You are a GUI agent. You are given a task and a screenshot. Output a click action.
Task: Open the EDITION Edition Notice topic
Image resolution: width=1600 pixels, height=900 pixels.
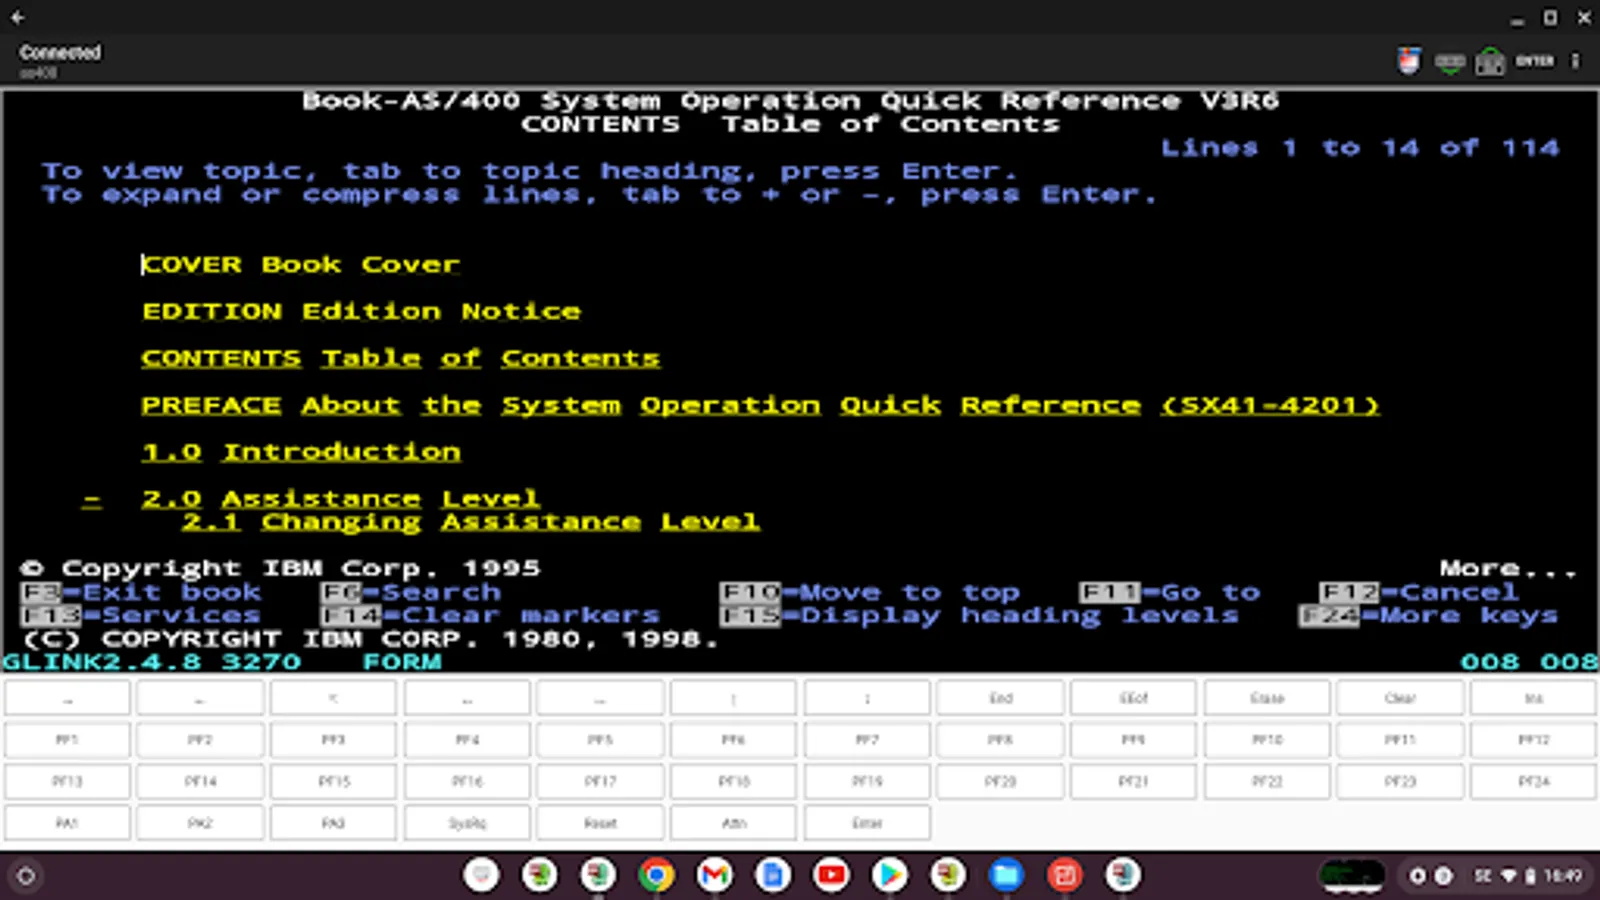point(361,312)
